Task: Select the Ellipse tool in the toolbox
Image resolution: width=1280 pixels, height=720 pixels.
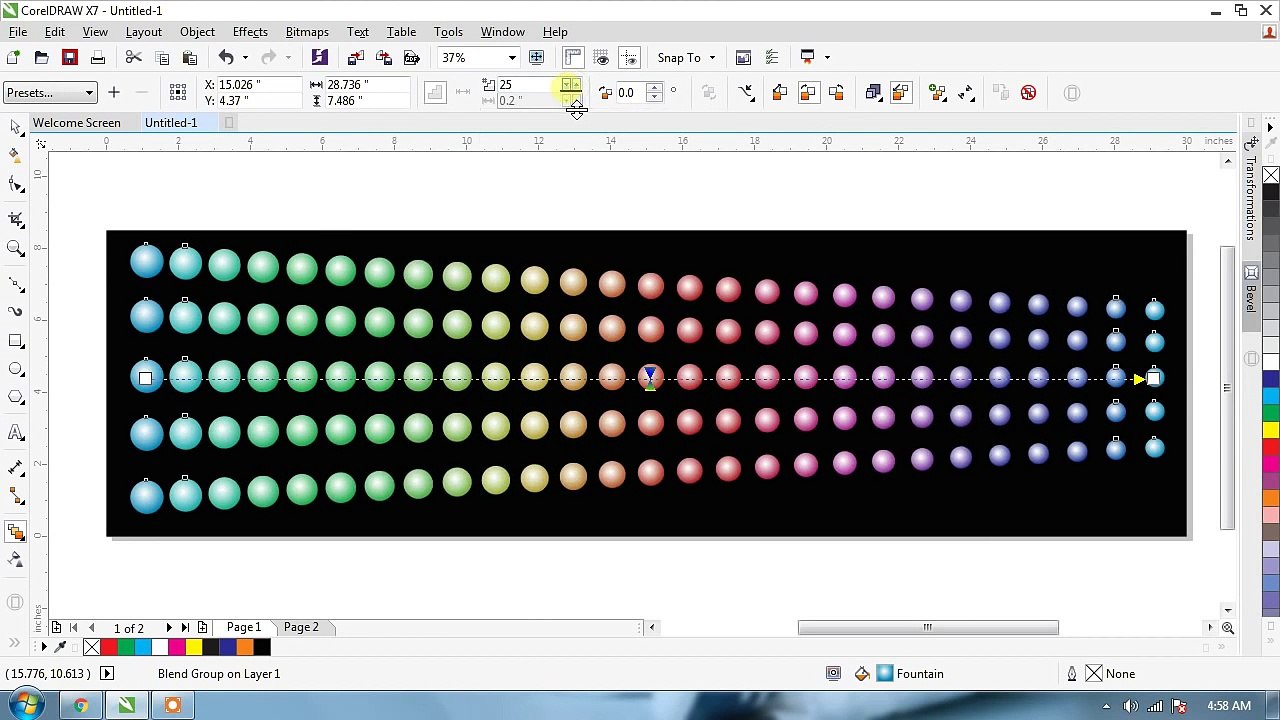Action: [15, 370]
